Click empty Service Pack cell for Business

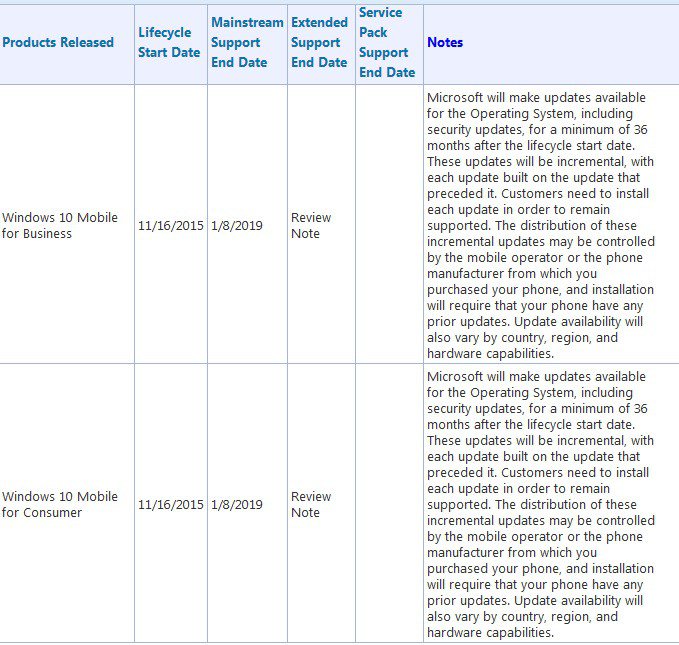(x=389, y=225)
